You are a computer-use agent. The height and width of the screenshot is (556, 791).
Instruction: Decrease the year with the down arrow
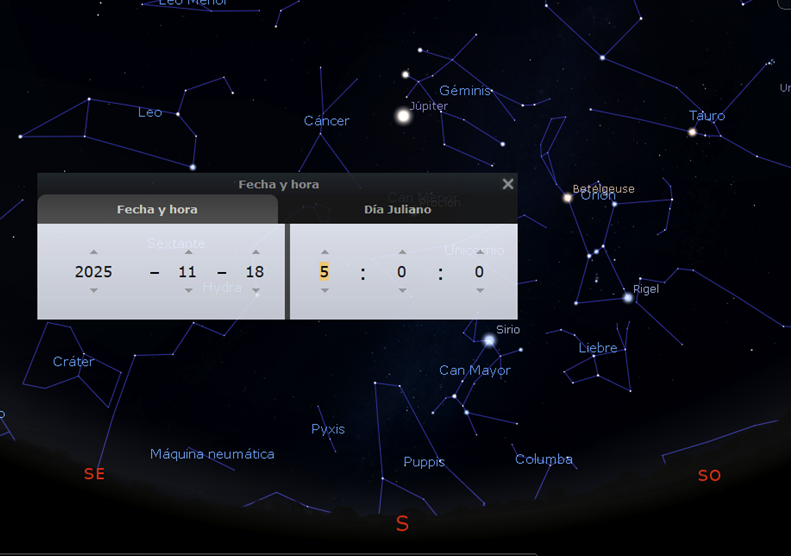(x=93, y=291)
